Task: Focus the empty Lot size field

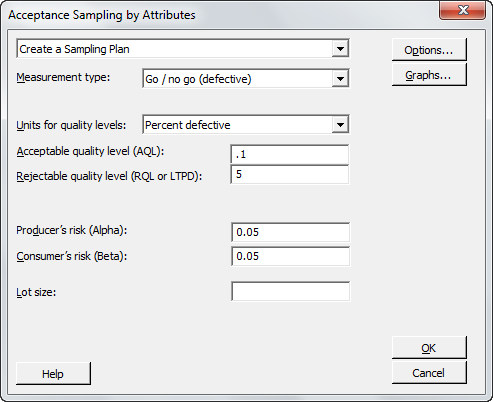Action: (x=290, y=291)
